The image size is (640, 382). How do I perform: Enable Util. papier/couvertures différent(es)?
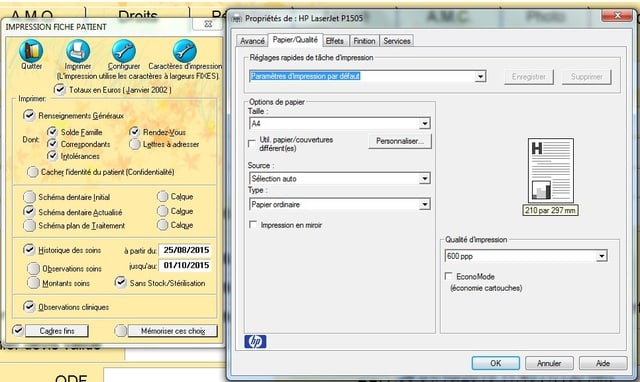click(252, 144)
